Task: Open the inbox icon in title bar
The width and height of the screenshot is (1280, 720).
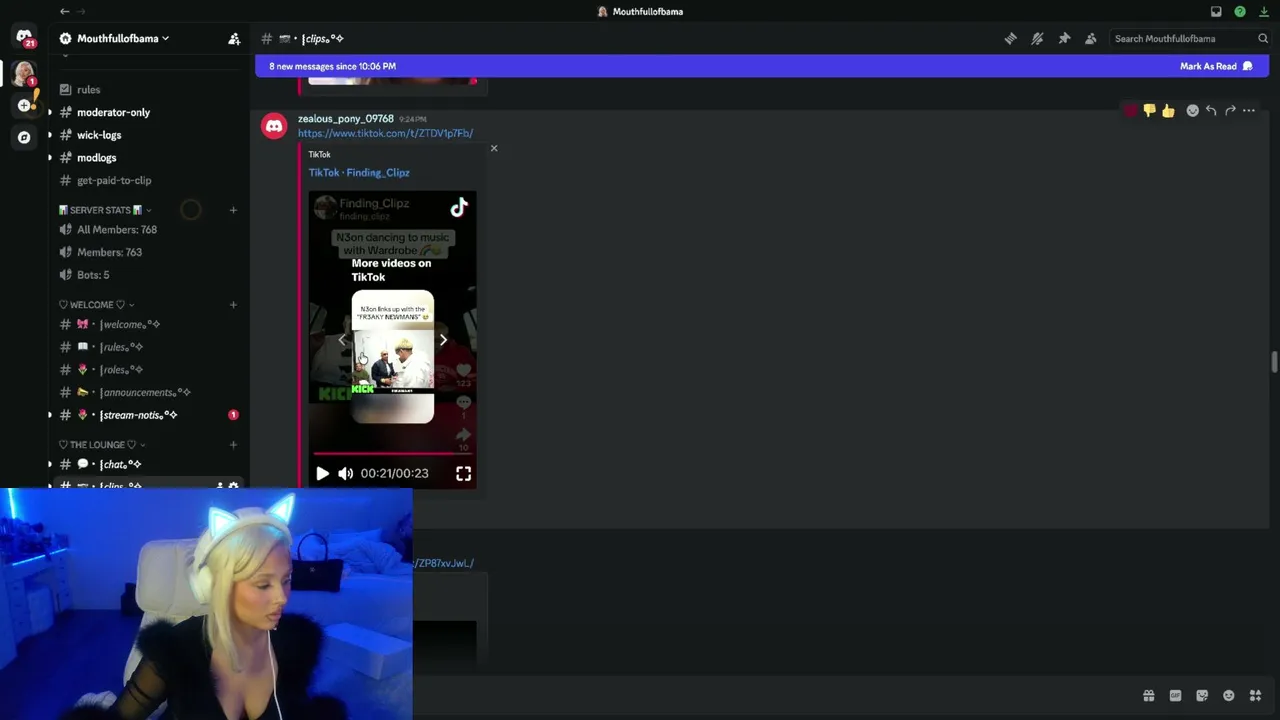Action: [x=1216, y=12]
